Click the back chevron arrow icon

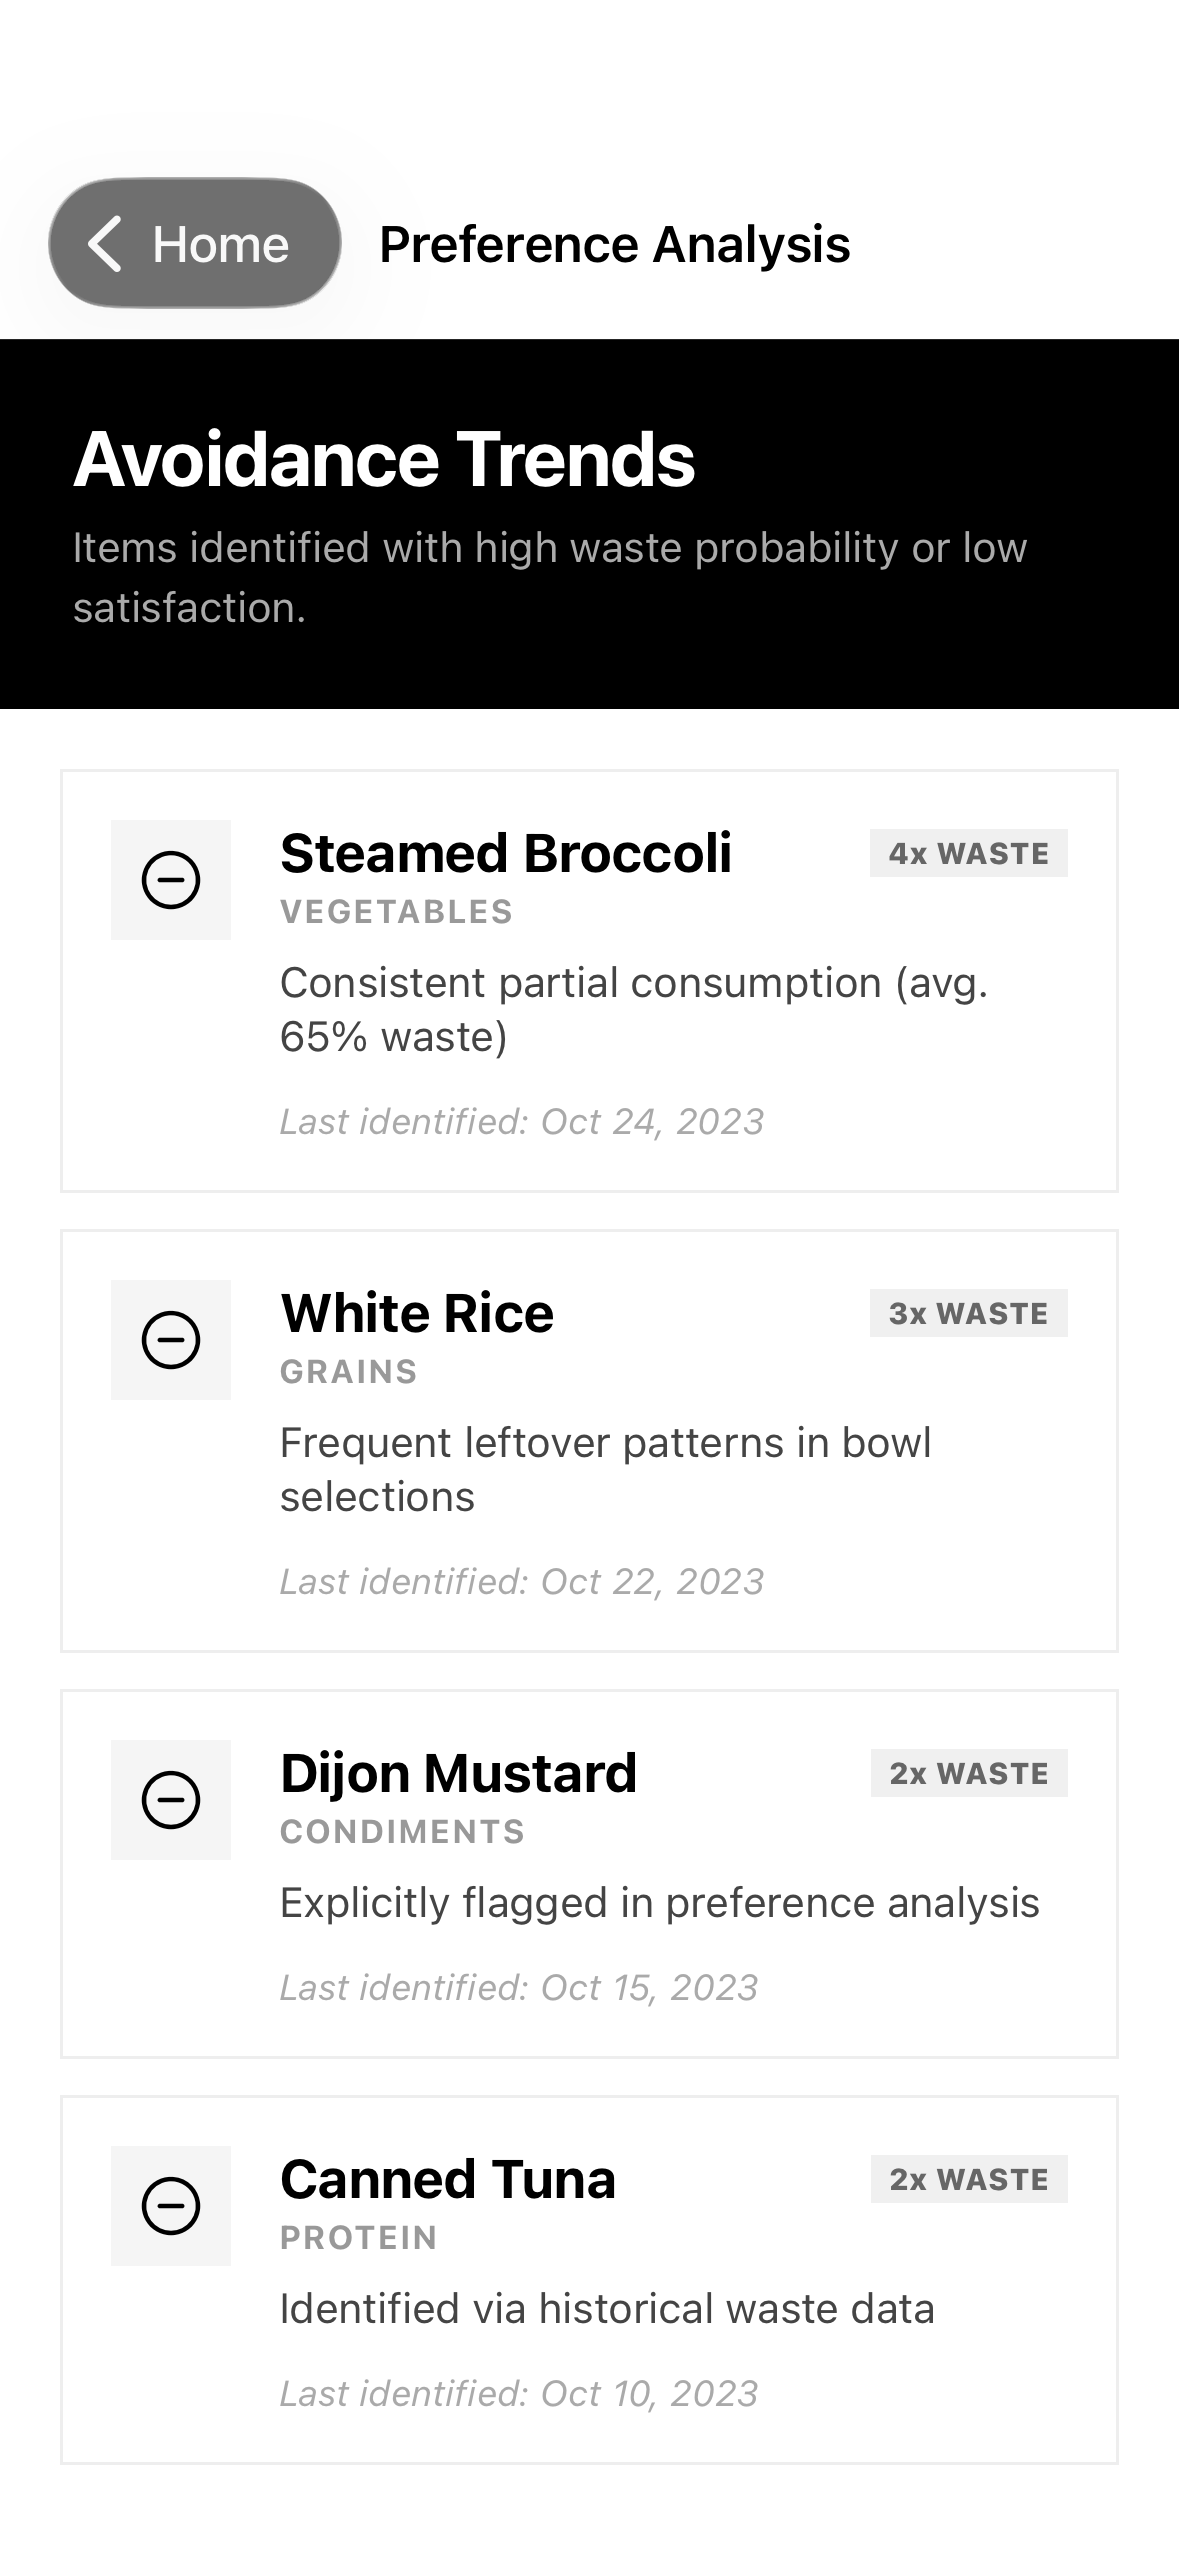pyautogui.click(x=105, y=244)
